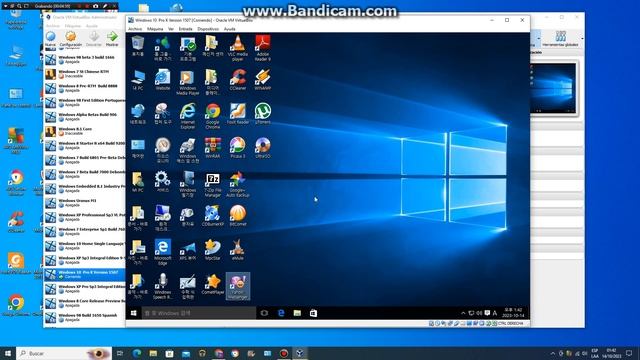
Task: Open Archivo menu in VM window
Action: (x=135, y=29)
